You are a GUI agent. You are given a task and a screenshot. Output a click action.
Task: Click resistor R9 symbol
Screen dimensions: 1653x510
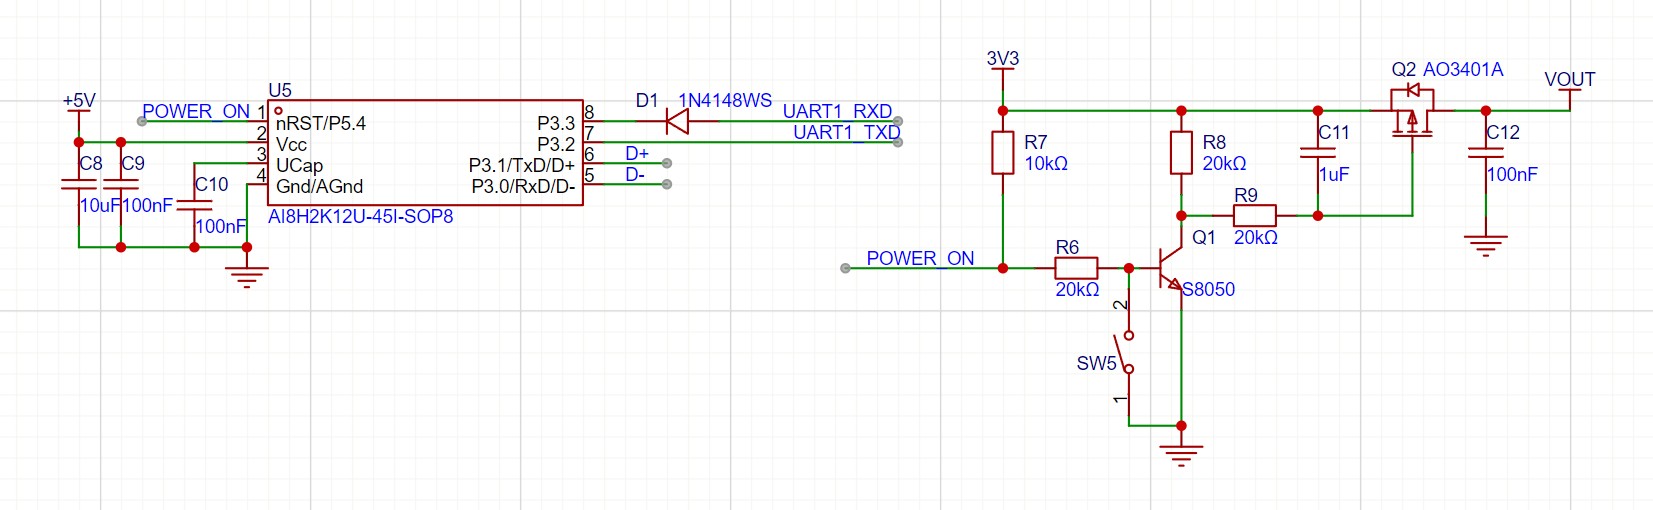coord(1255,215)
